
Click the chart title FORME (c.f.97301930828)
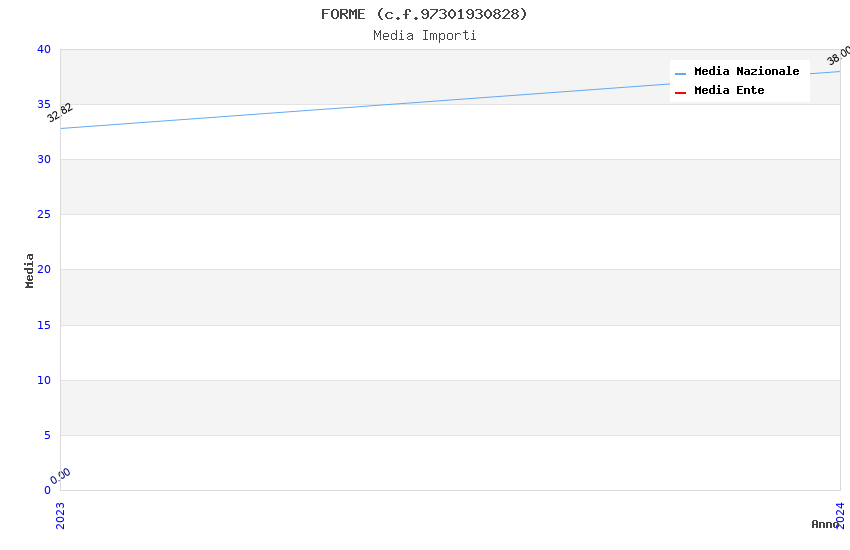coord(424,14)
